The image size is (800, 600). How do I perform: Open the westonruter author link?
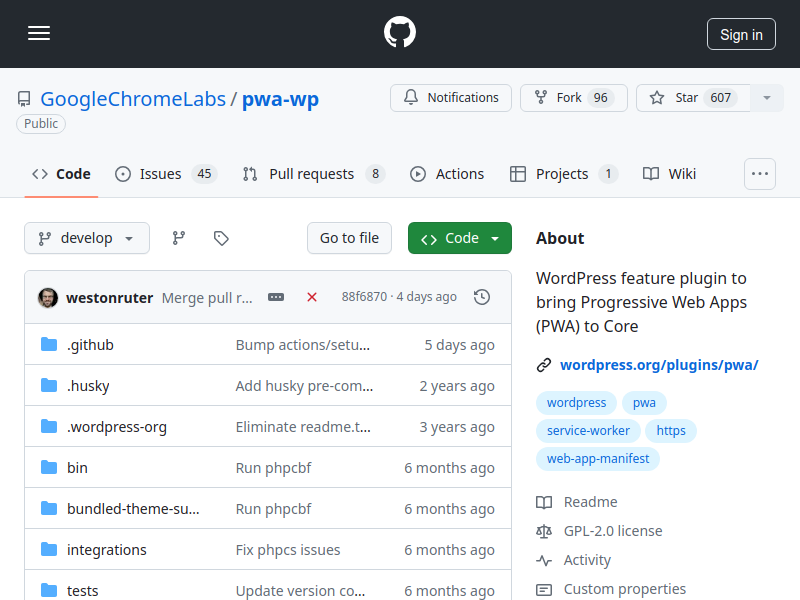[110, 297]
